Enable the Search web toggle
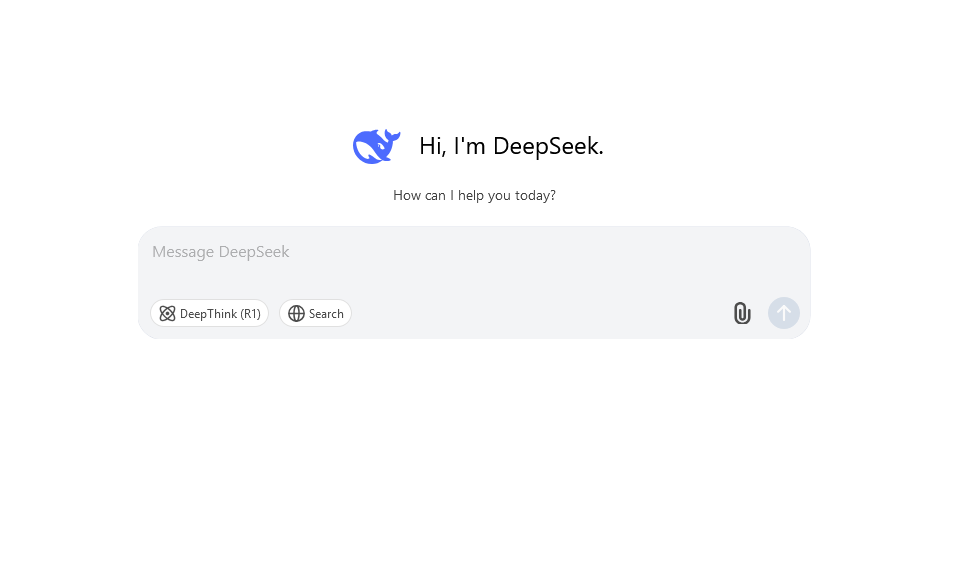The height and width of the screenshot is (568, 970). coord(315,314)
